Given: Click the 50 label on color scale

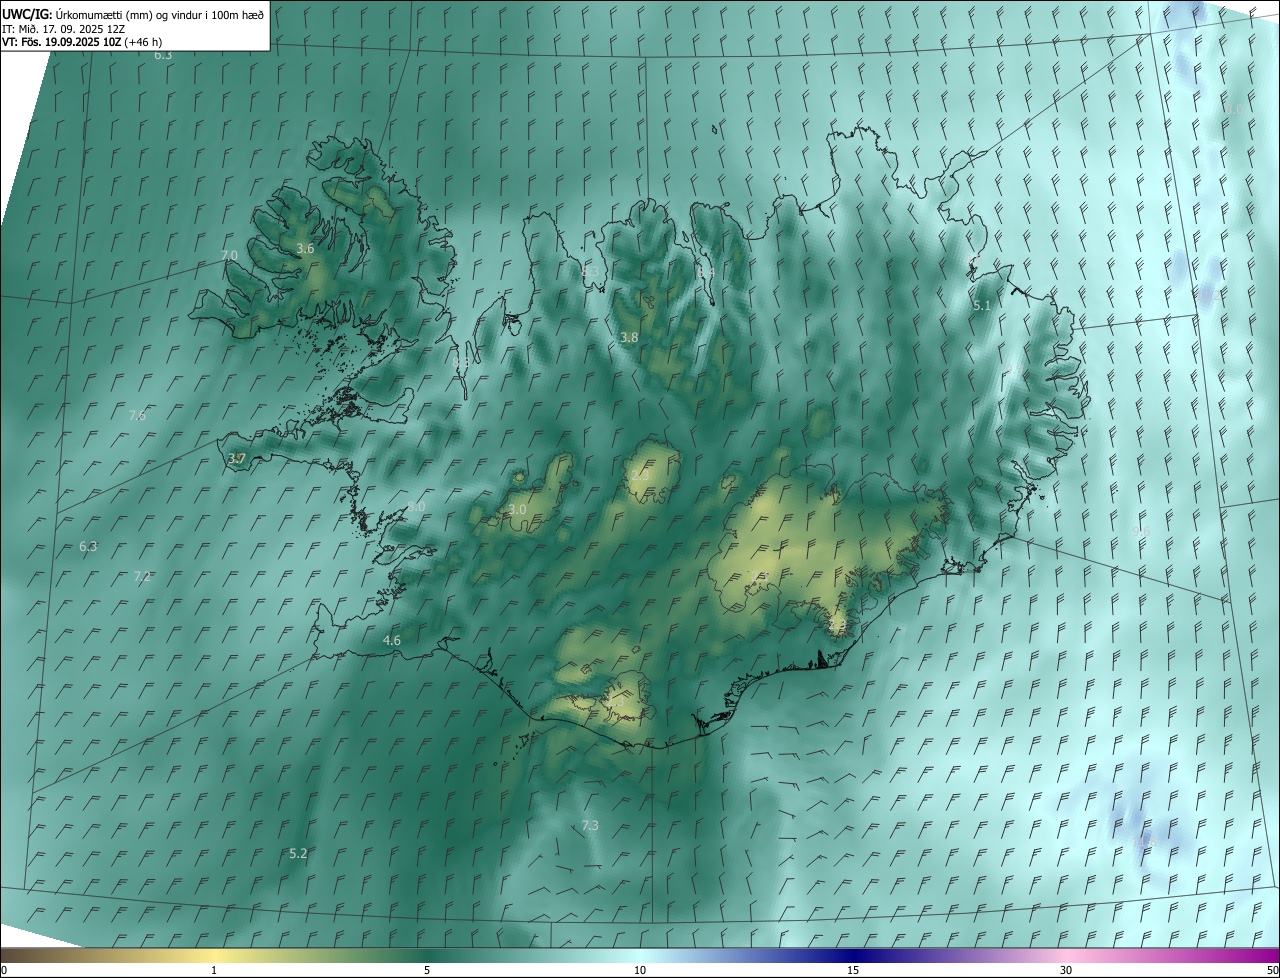Looking at the screenshot, I should pos(1272,970).
